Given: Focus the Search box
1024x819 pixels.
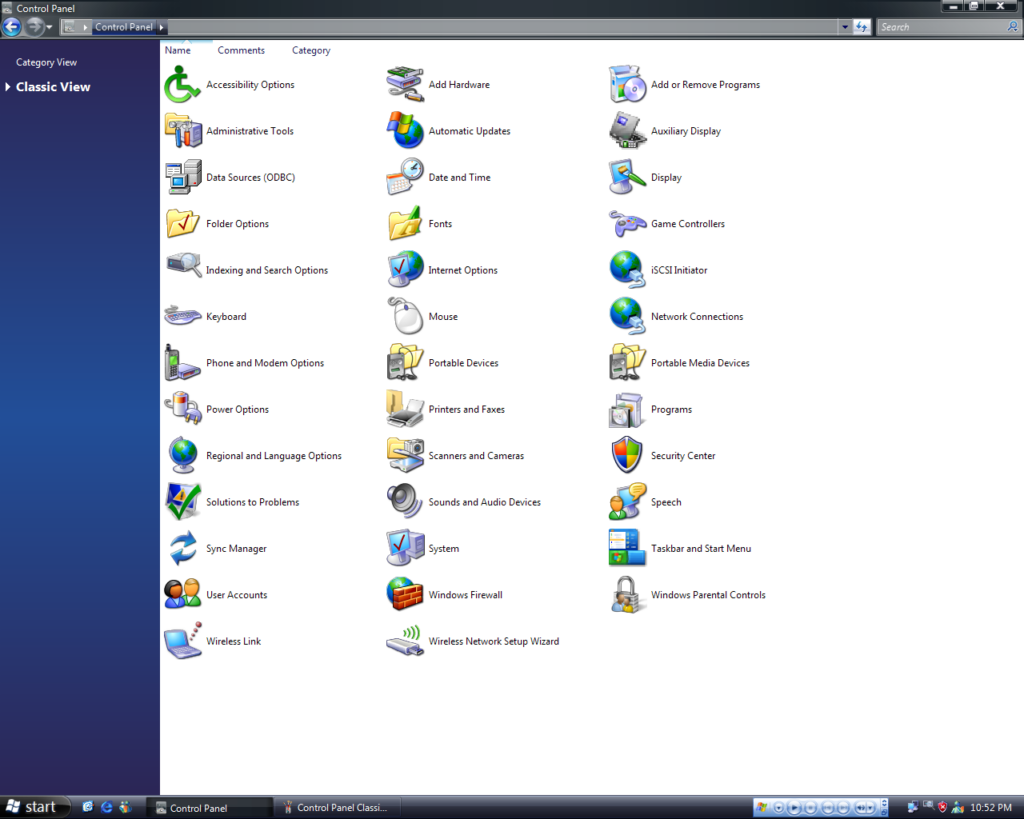Looking at the screenshot, I should pos(941,27).
